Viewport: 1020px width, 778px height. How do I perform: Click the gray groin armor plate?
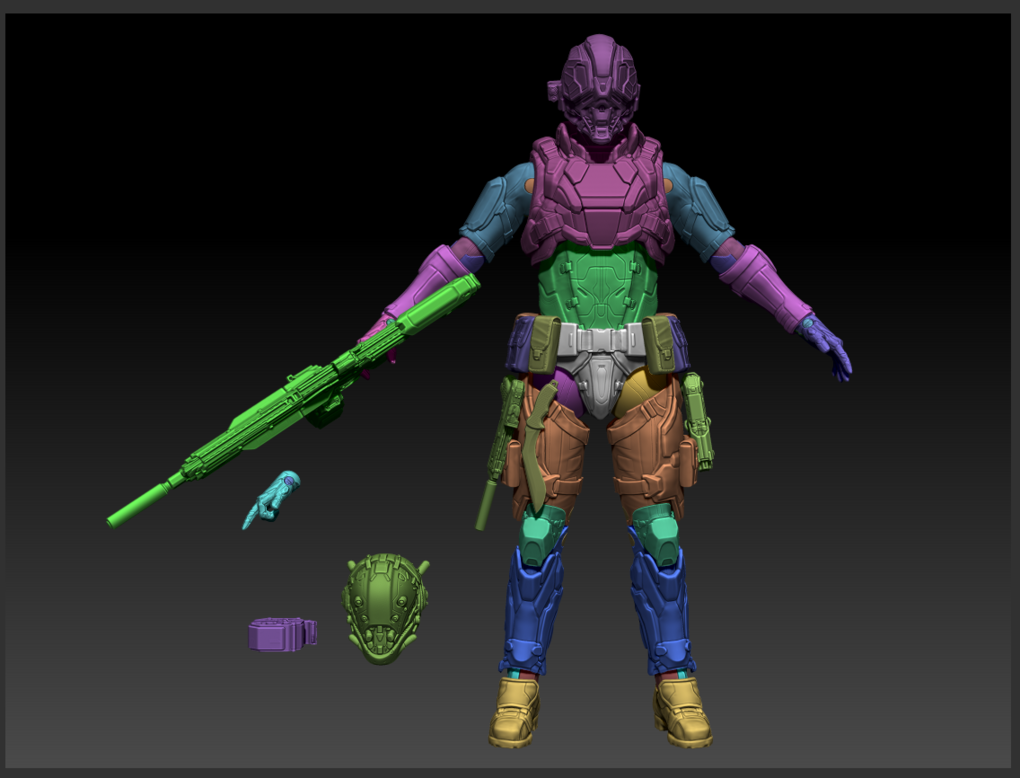click(598, 385)
